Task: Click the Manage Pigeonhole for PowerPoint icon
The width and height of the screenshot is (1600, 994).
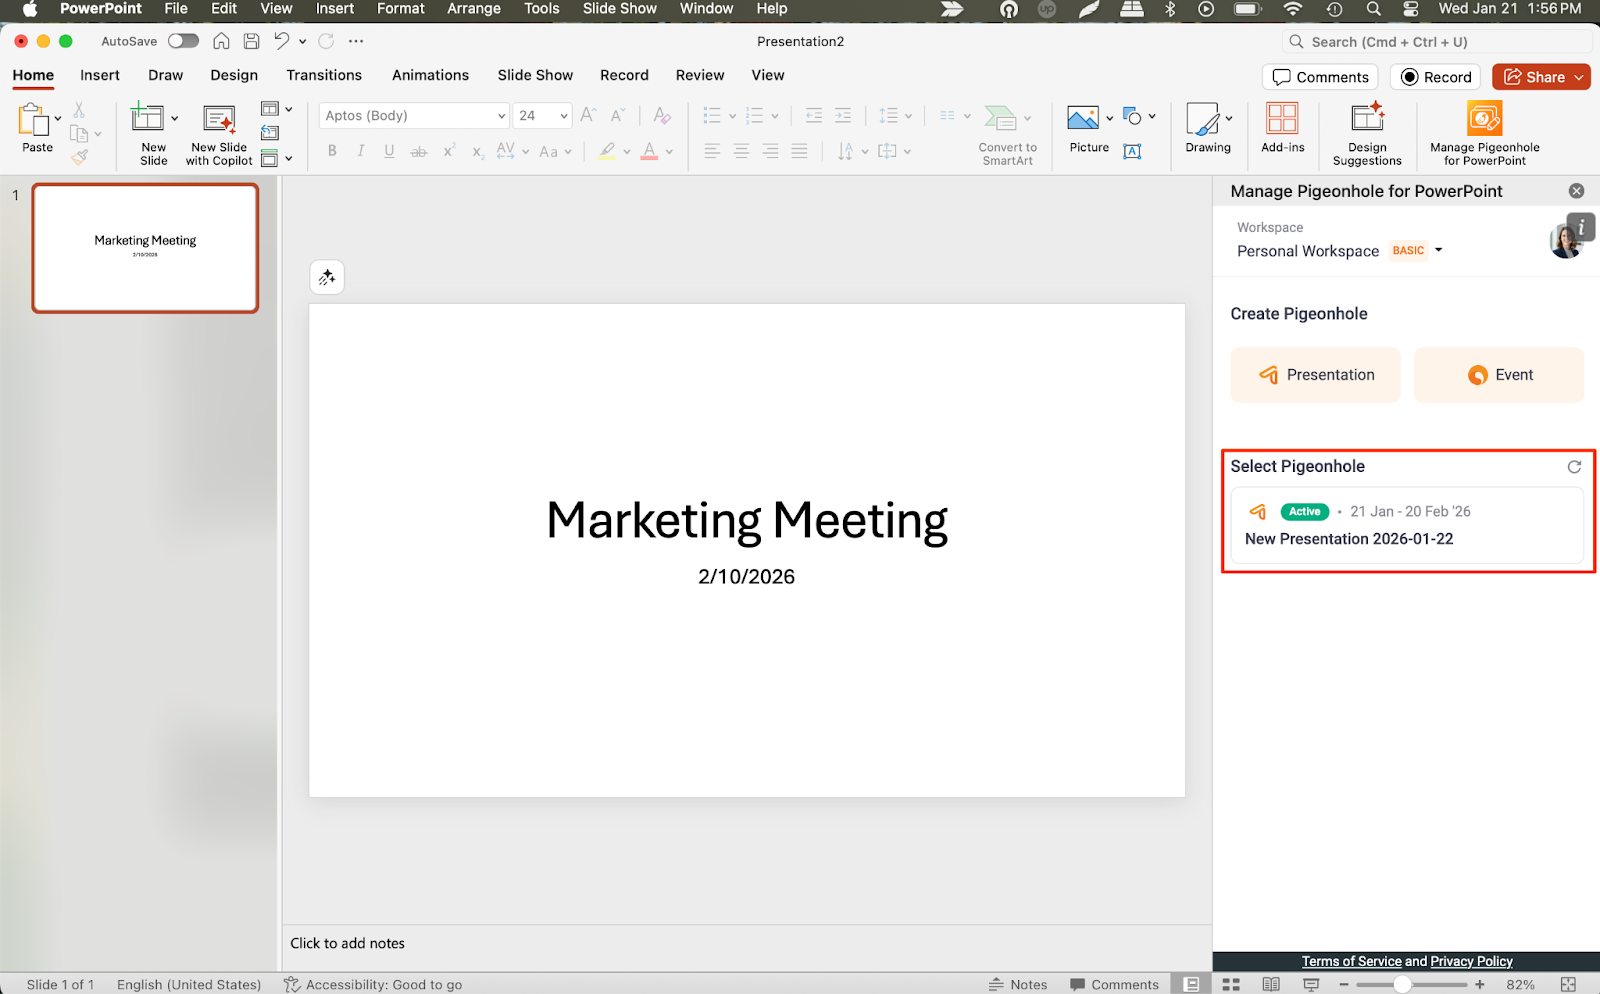Action: click(1484, 119)
